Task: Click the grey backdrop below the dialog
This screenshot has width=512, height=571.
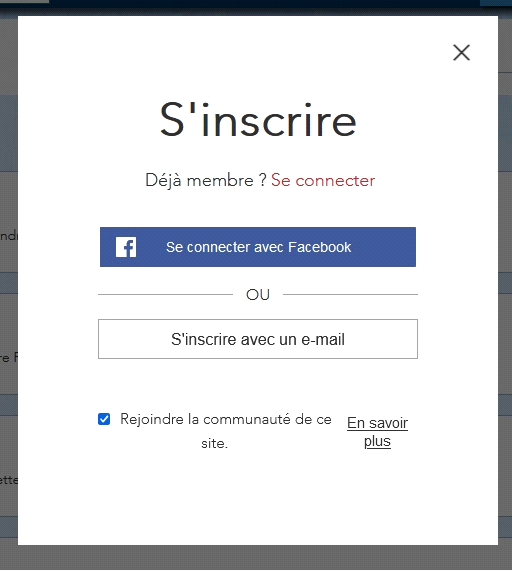Action: (256, 558)
